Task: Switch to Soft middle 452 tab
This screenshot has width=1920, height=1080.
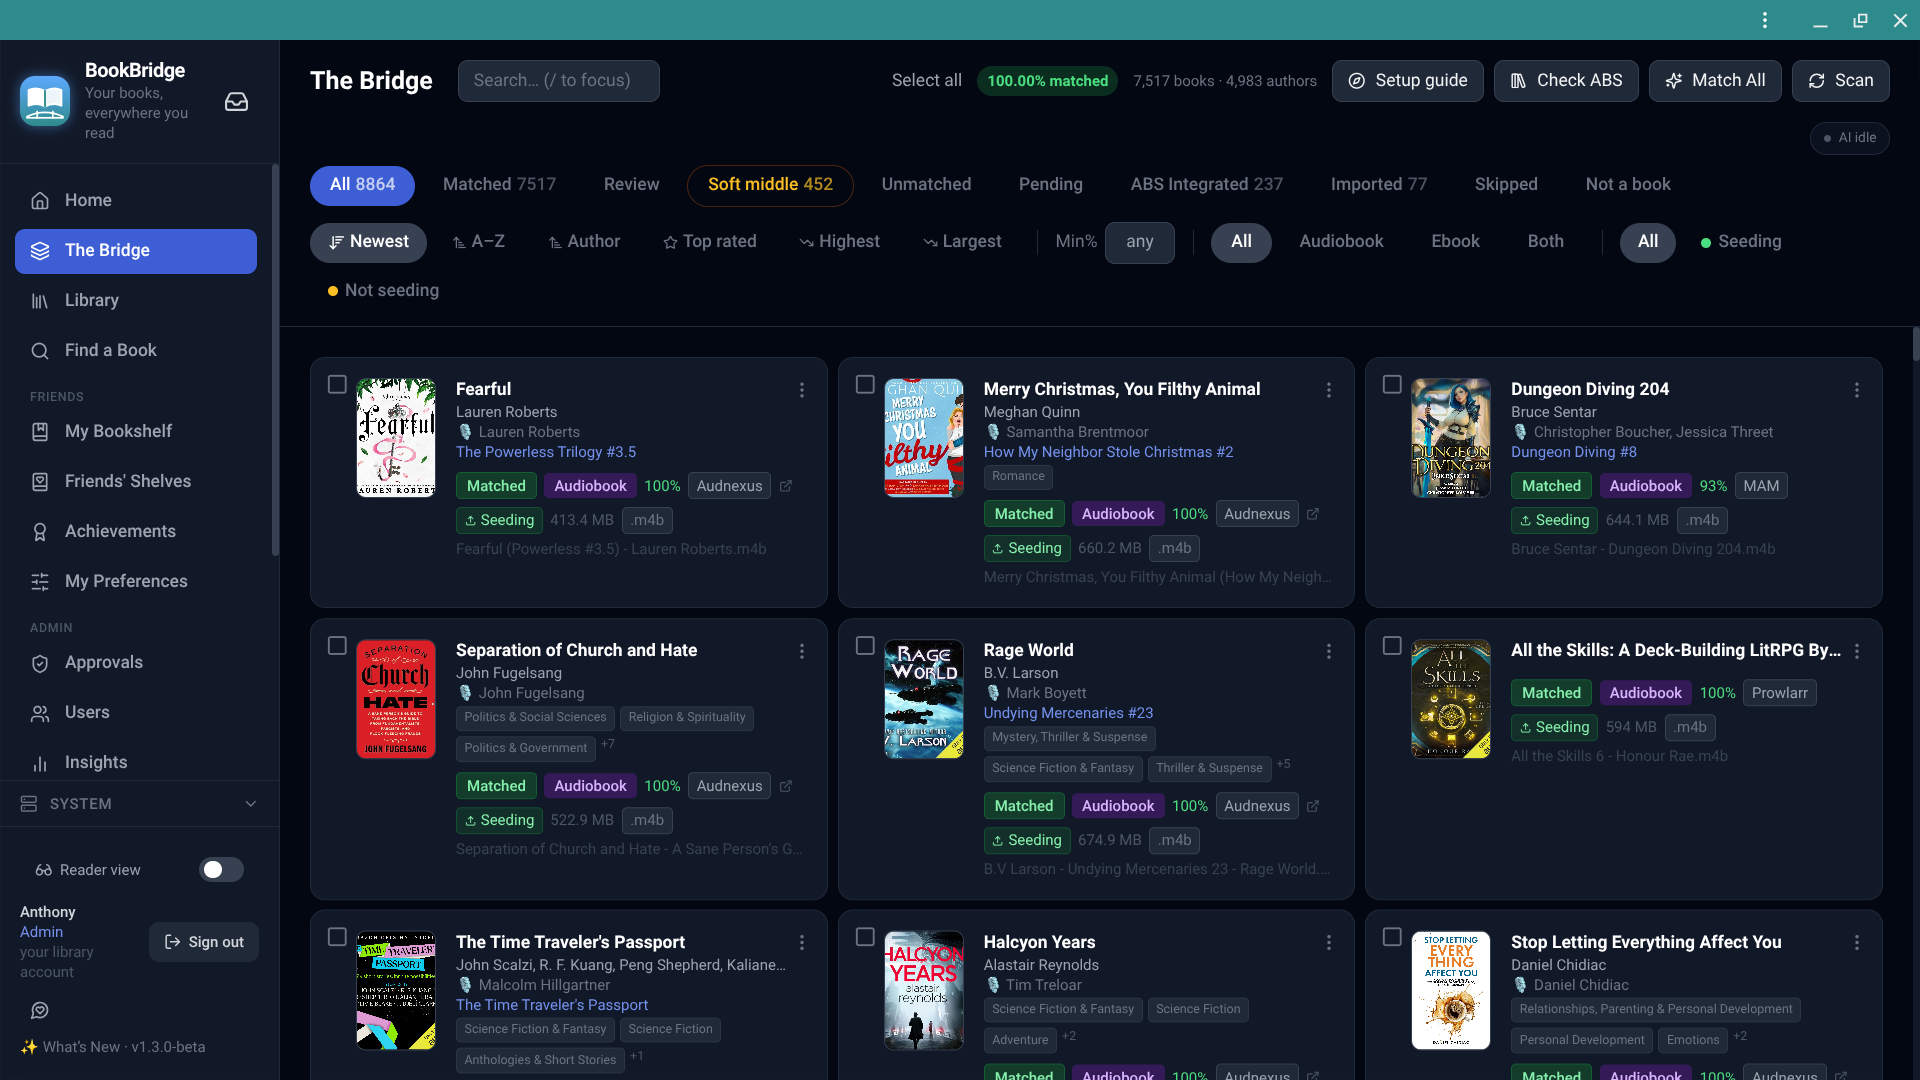Action: tap(770, 185)
